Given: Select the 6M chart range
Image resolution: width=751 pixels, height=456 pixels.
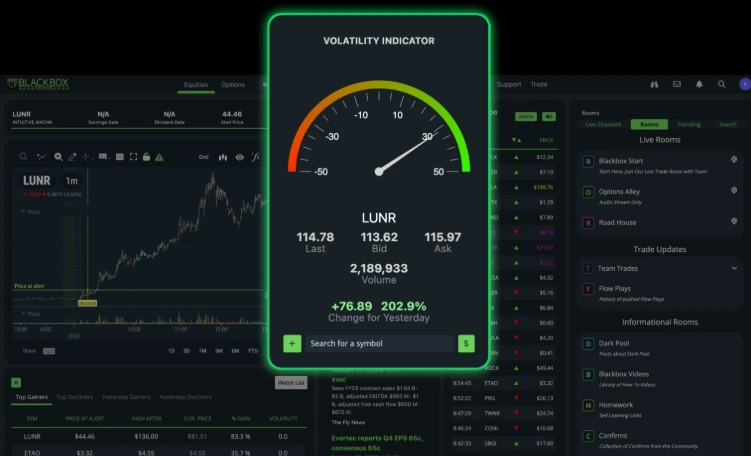Looking at the screenshot, I should coord(235,351).
